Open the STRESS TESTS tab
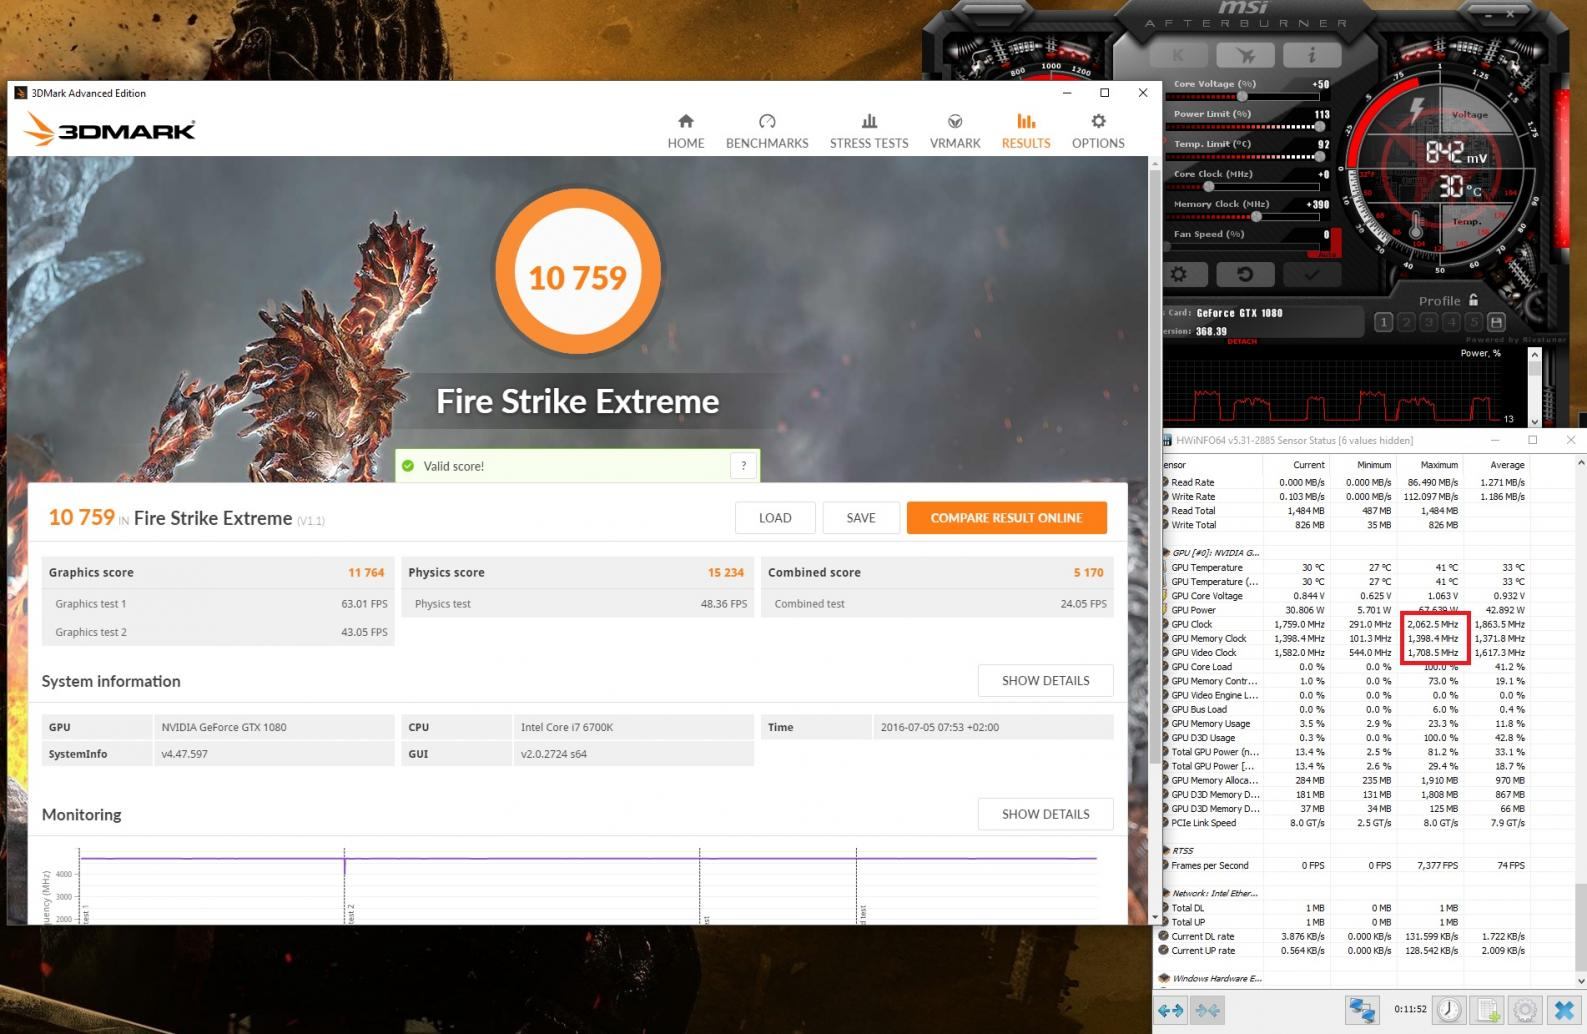The width and height of the screenshot is (1587, 1034). (869, 131)
